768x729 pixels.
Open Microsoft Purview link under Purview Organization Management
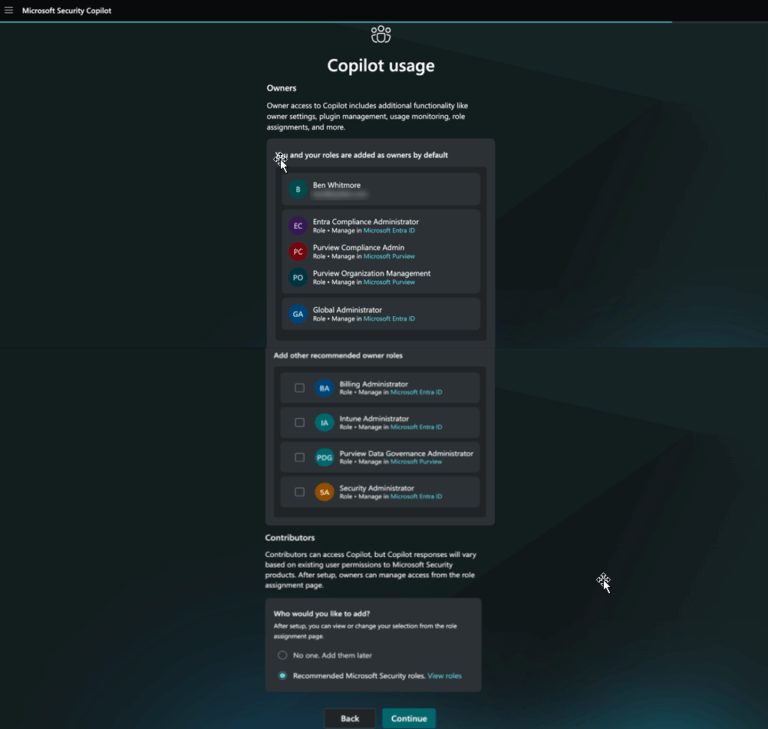[389, 283]
